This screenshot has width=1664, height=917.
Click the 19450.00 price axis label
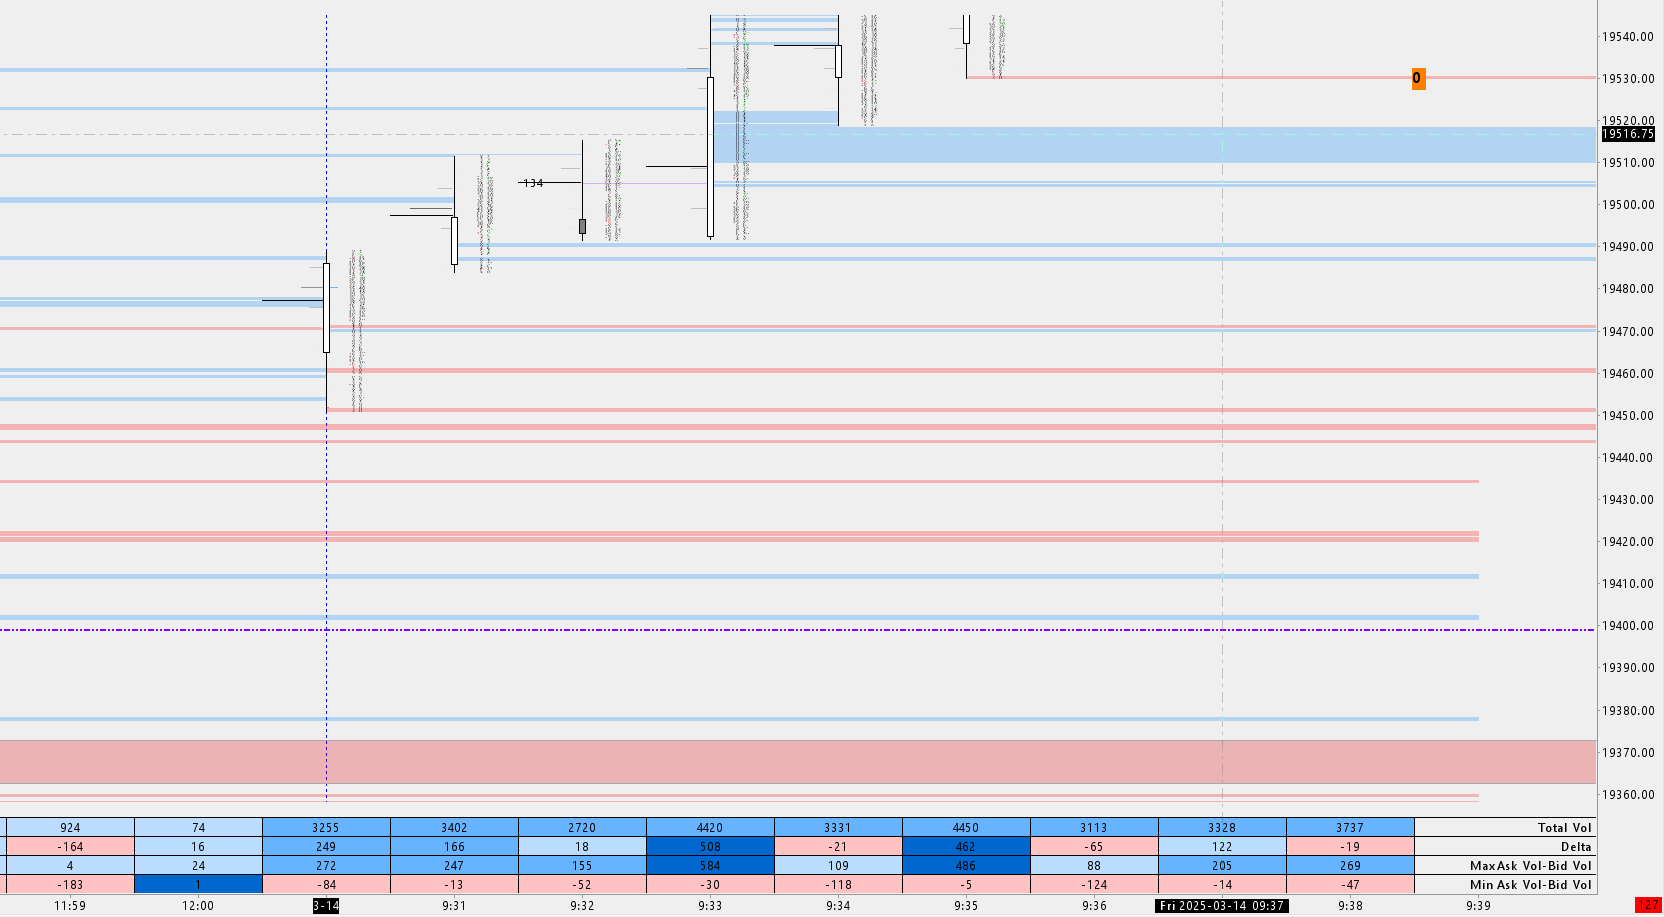coord(1628,416)
